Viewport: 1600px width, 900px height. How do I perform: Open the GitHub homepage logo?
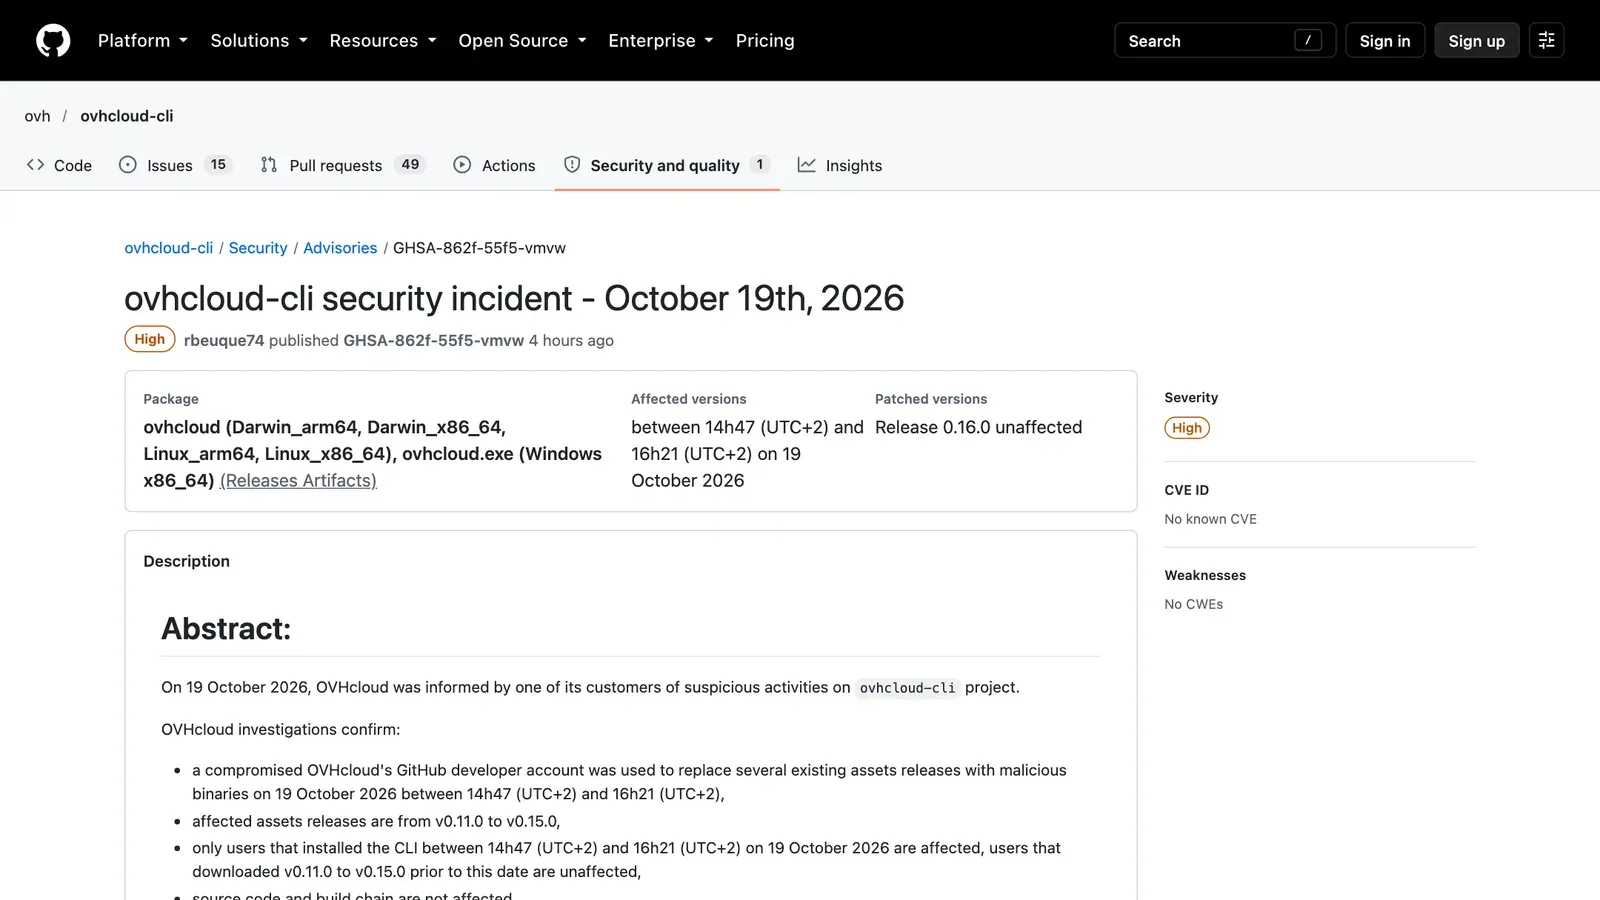(x=53, y=41)
